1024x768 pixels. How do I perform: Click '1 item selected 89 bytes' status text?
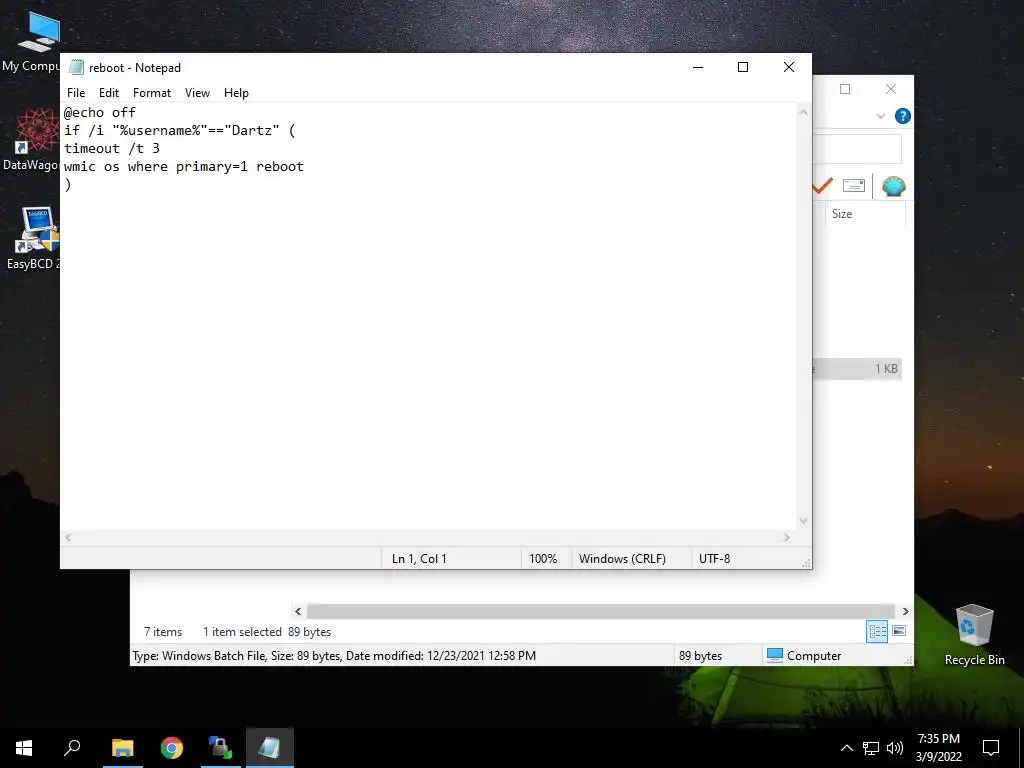coord(266,632)
